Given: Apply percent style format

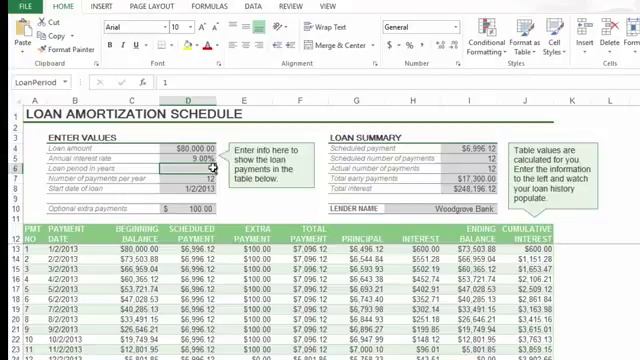Looking at the screenshot, I should [x=409, y=45].
